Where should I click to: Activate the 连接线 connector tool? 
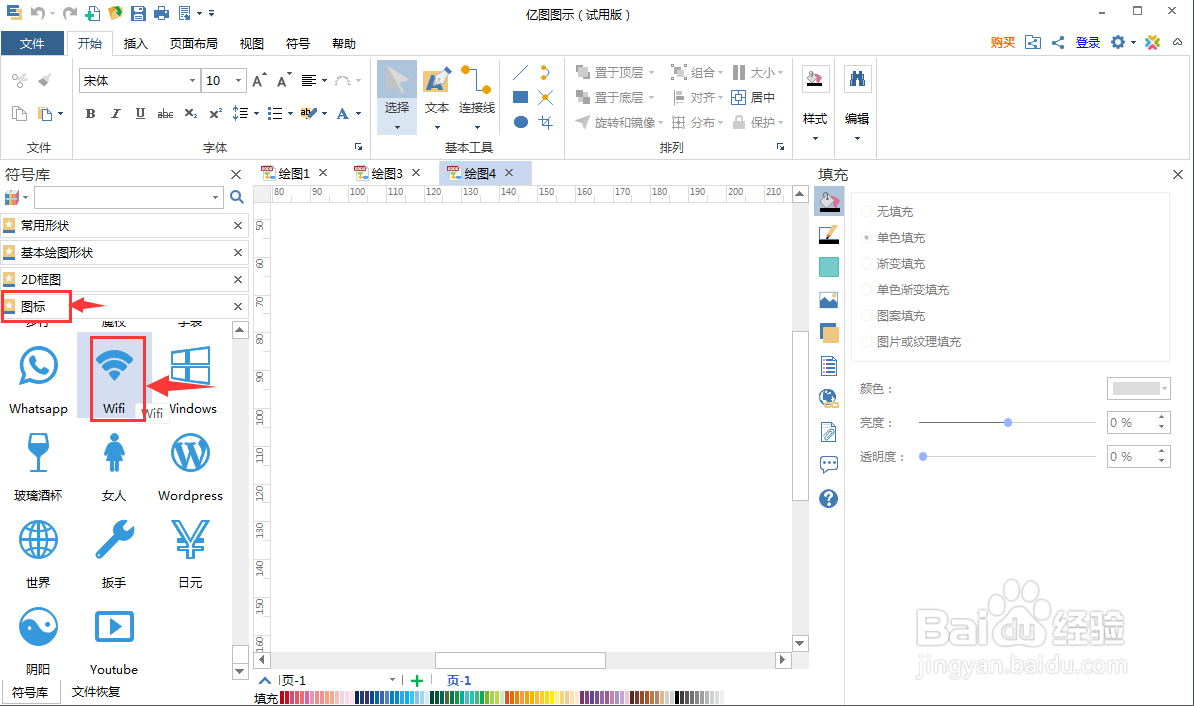pos(477,97)
